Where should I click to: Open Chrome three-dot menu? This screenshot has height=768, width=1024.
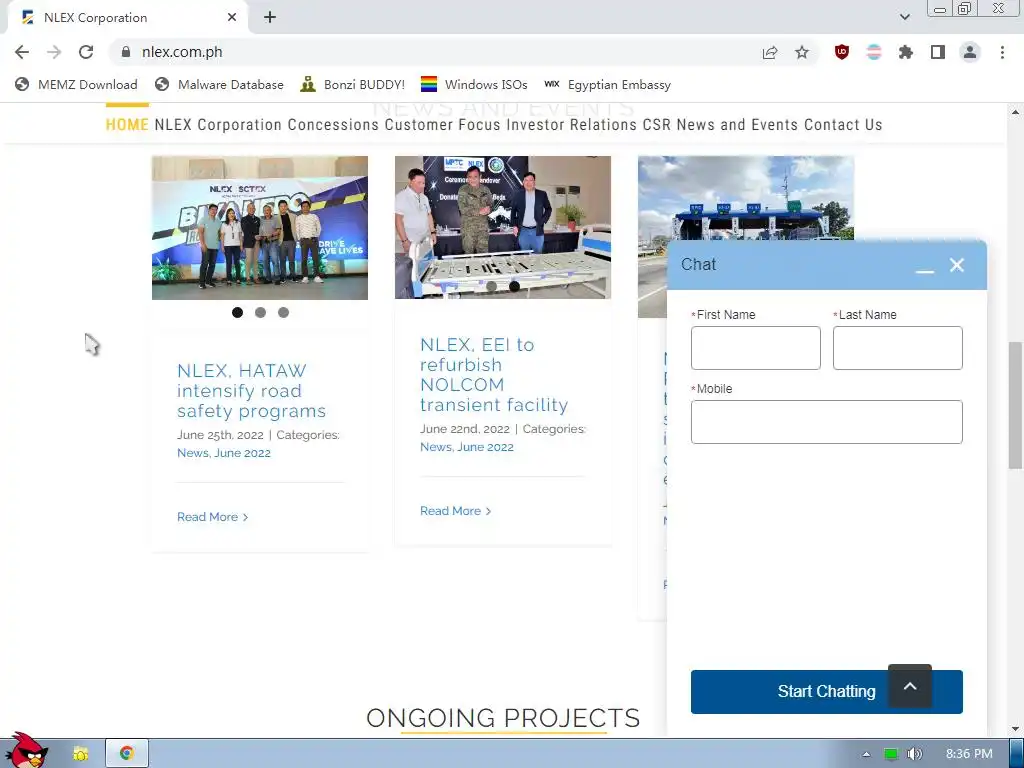pyautogui.click(x=1002, y=52)
